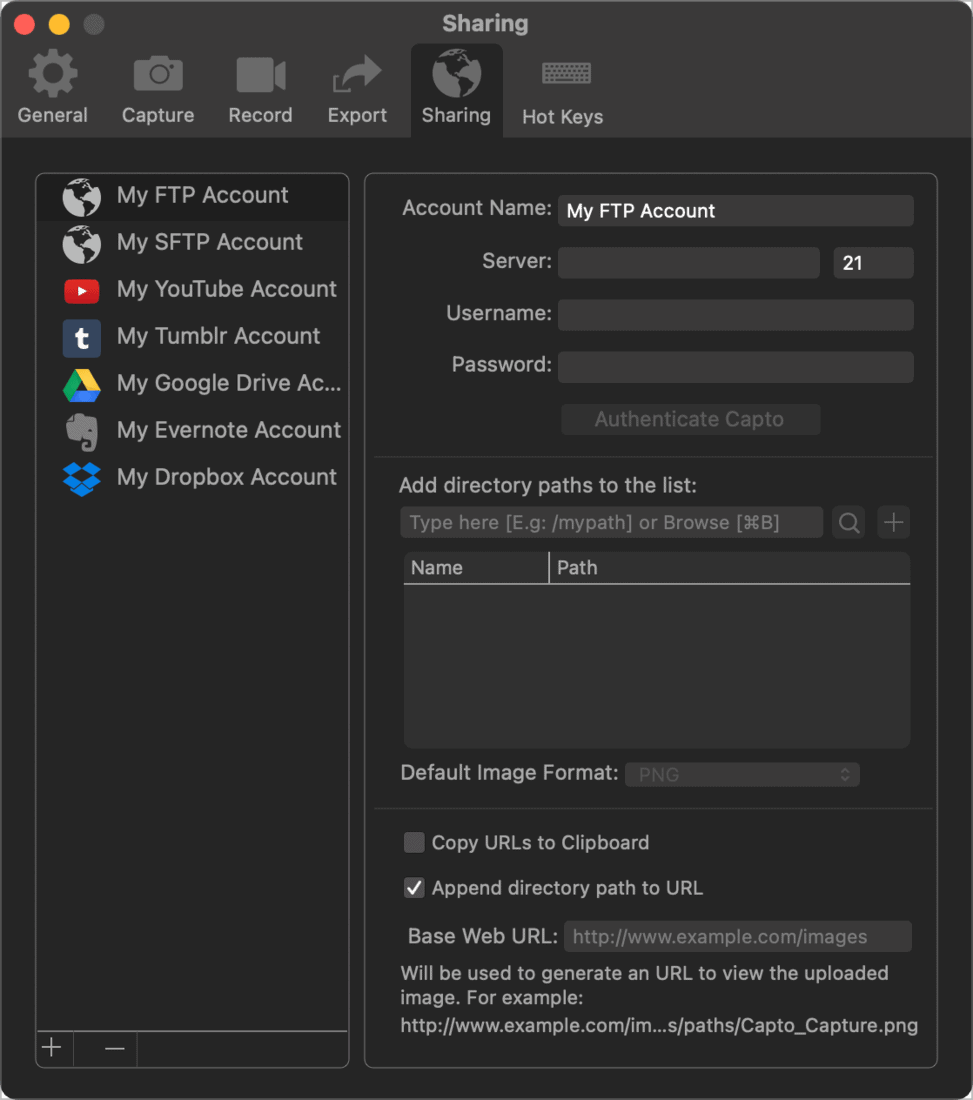
Task: Open the Export arrow icon
Action: 356,72
